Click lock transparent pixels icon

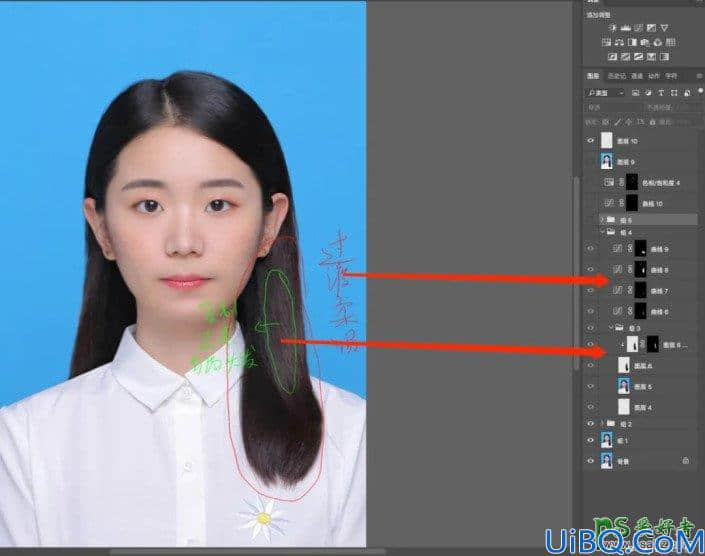[x=606, y=122]
